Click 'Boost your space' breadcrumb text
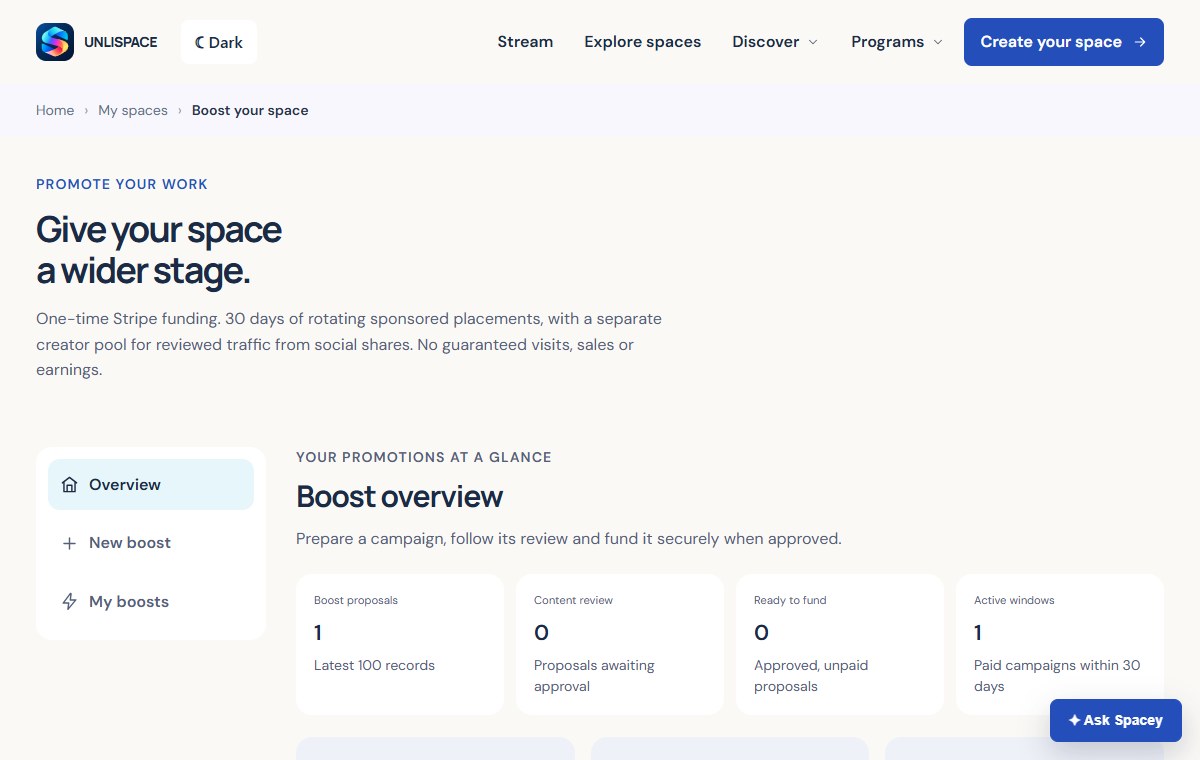 coord(250,110)
